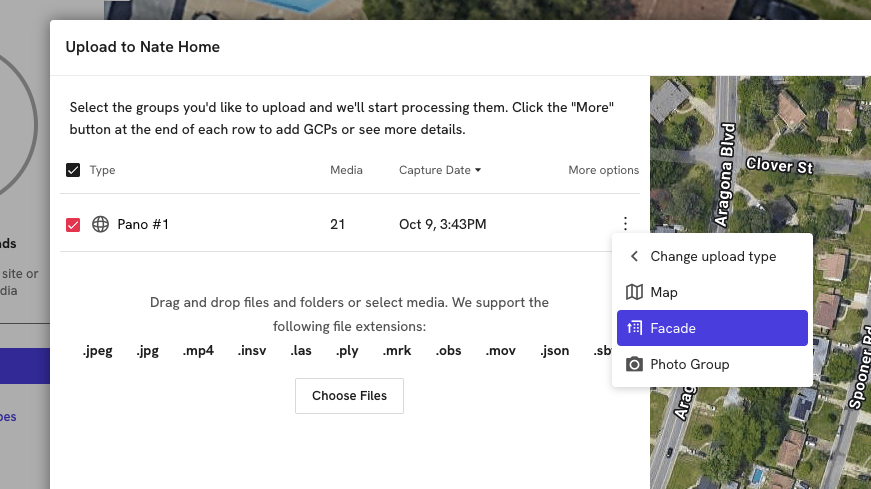Click the Type column header
This screenshot has width=871, height=489.
102,170
